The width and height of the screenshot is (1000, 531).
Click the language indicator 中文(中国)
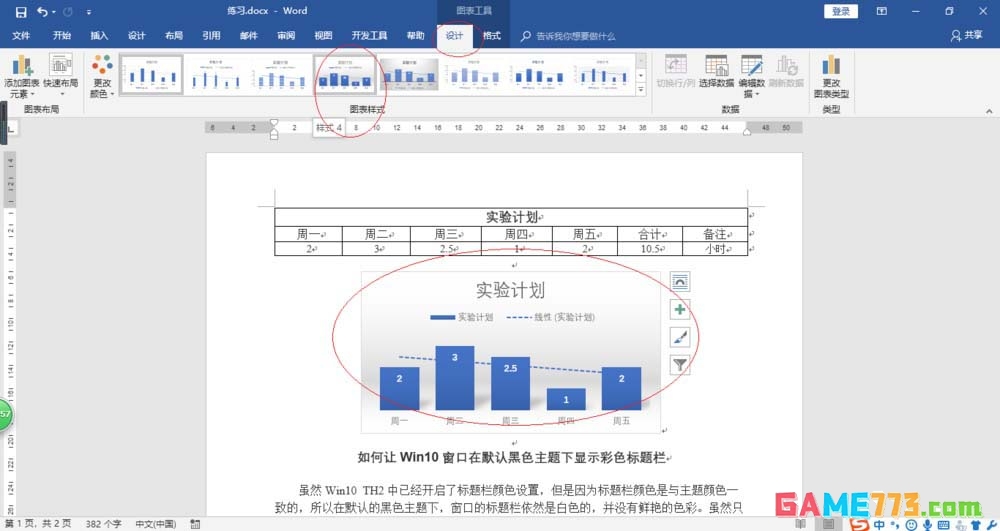[156, 524]
